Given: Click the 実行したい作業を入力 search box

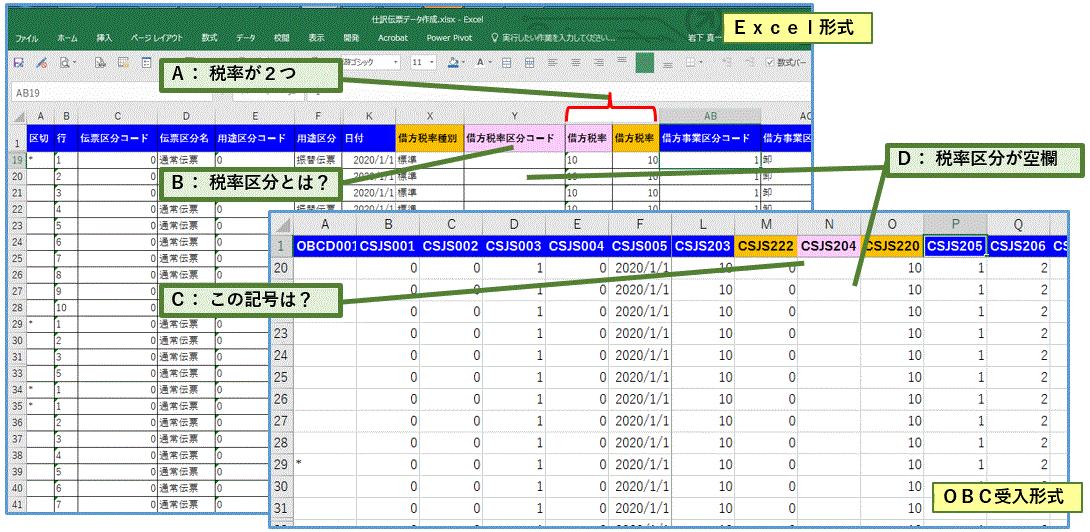Looking at the screenshot, I should 557,38.
